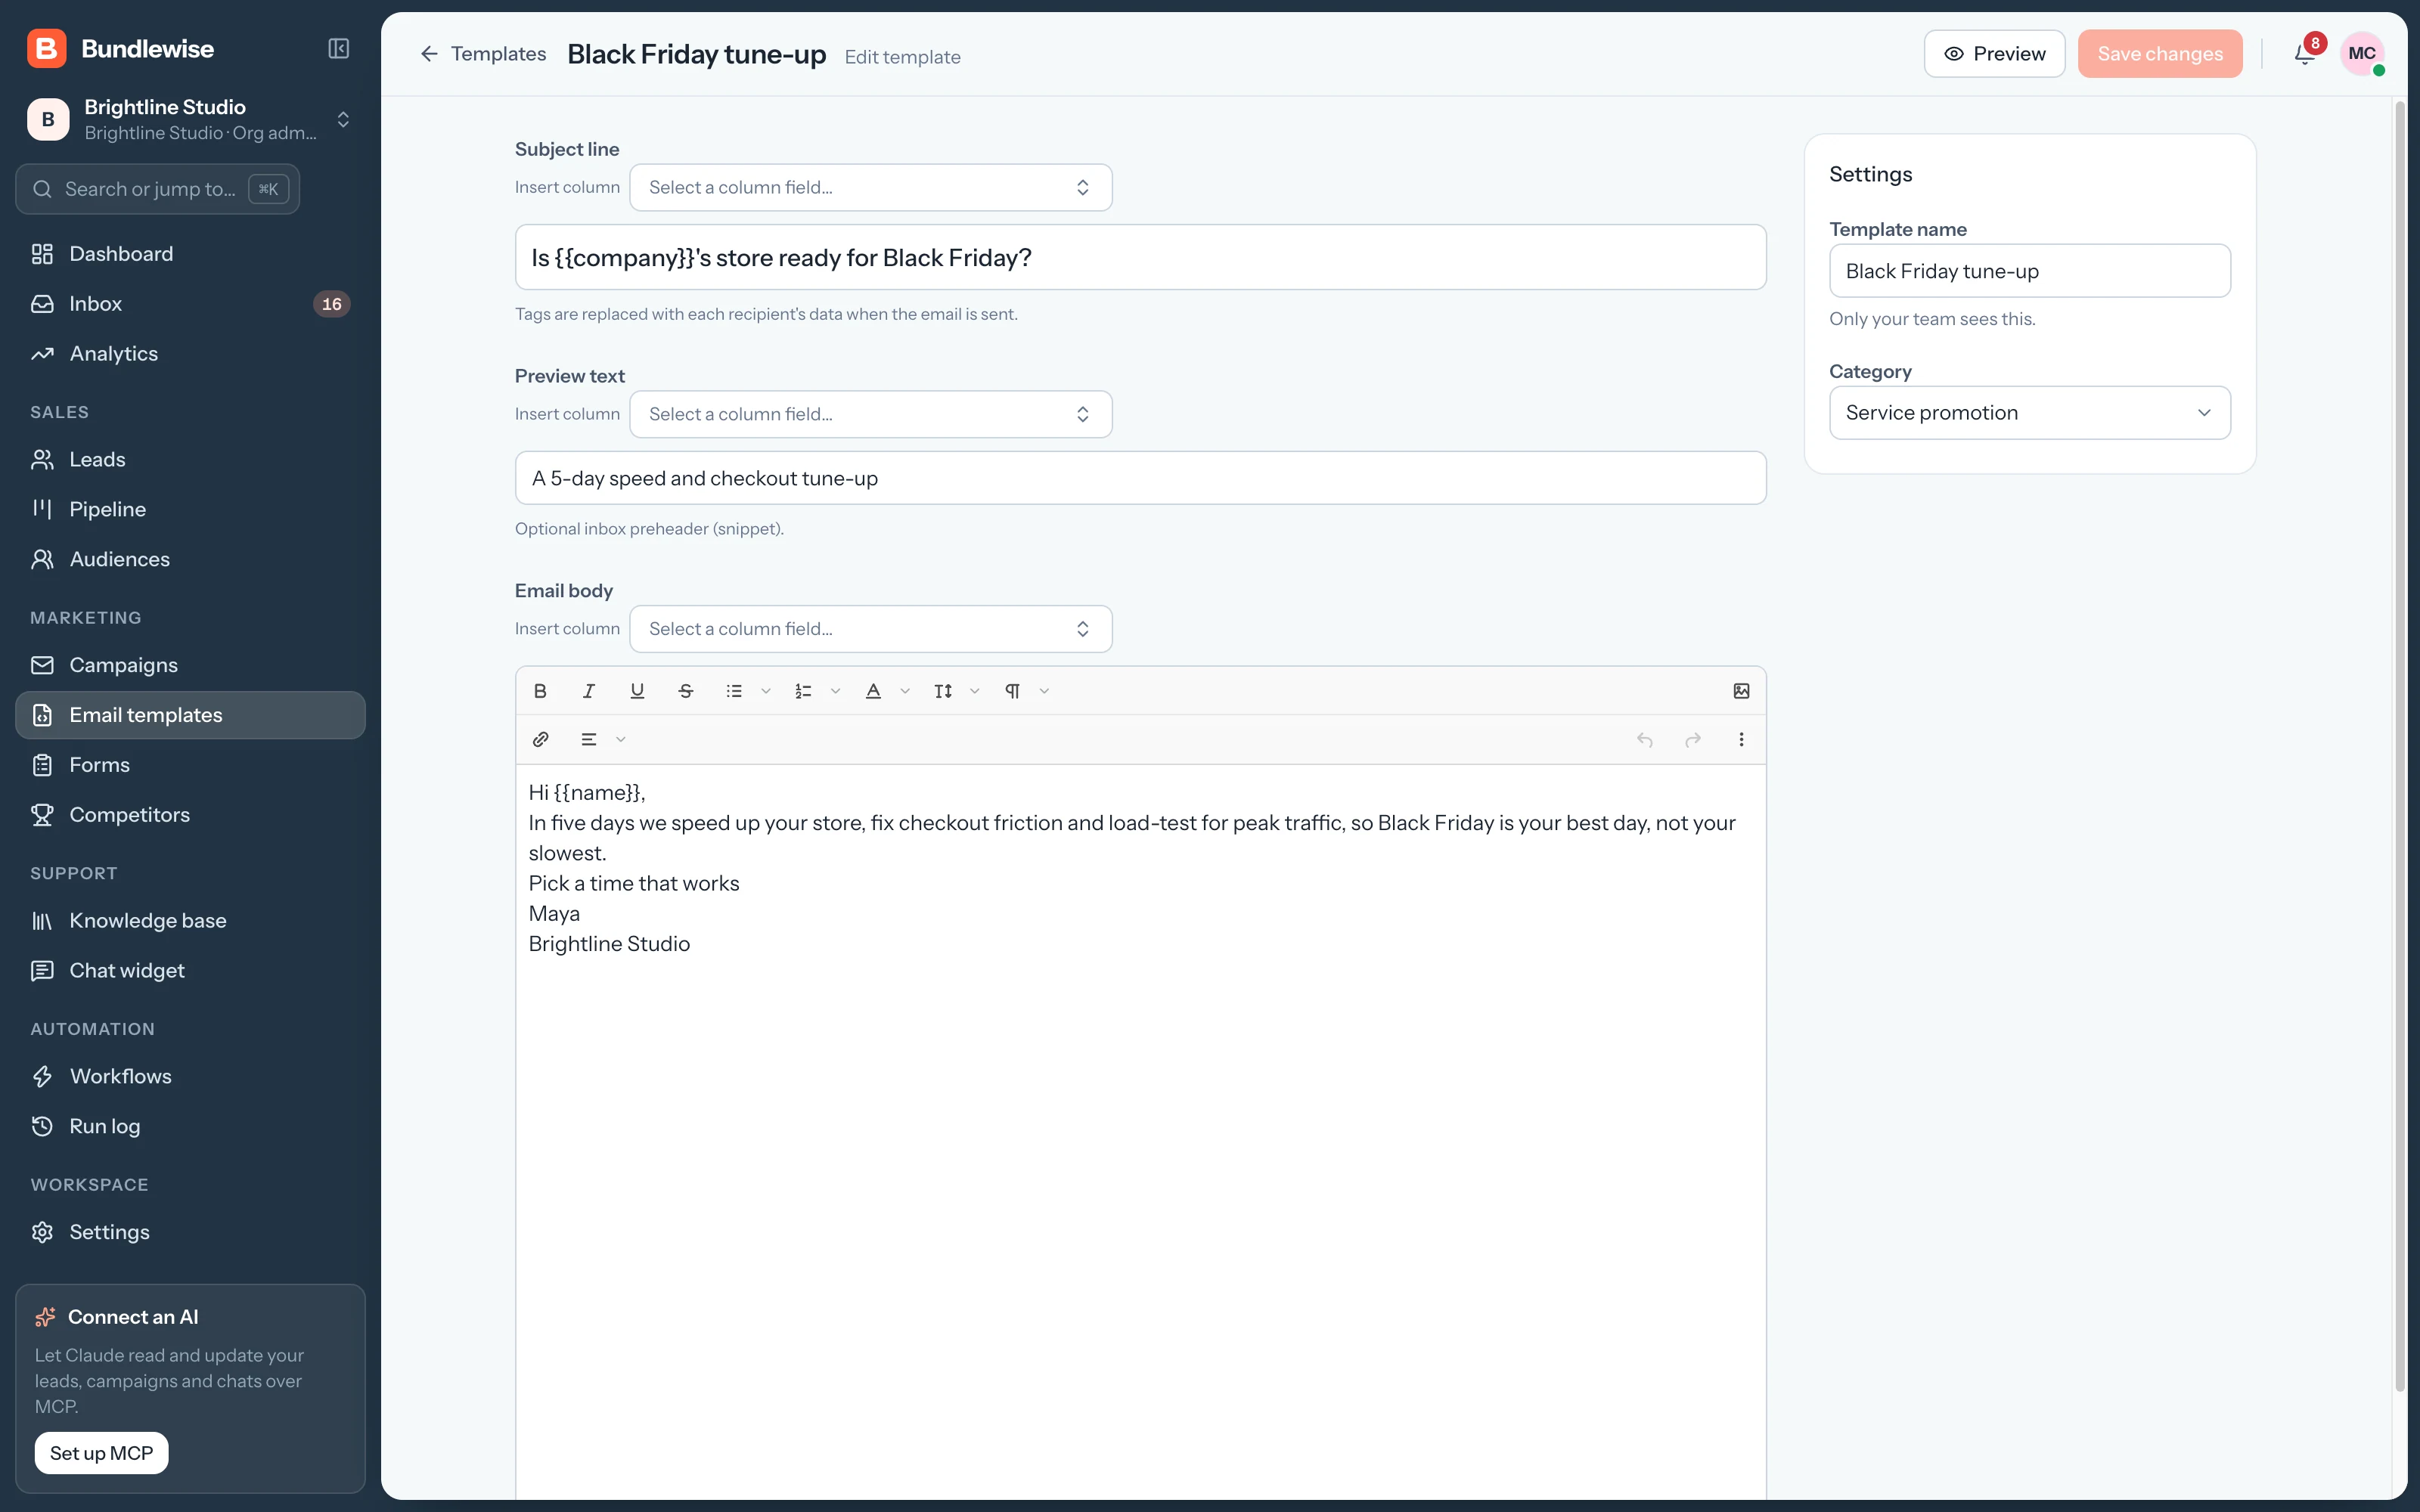Go back to Templates
2420x1512 pixels.
coord(483,54)
